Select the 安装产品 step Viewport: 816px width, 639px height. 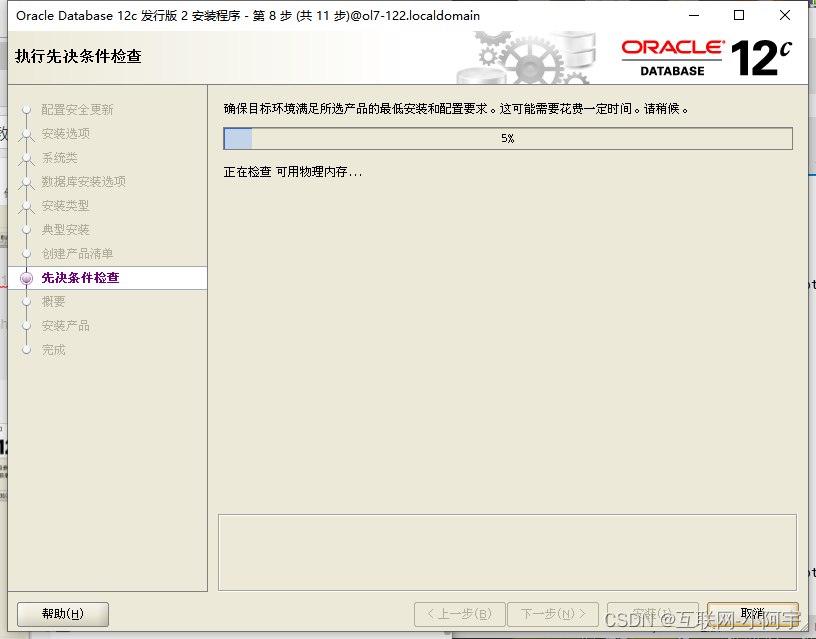point(66,326)
